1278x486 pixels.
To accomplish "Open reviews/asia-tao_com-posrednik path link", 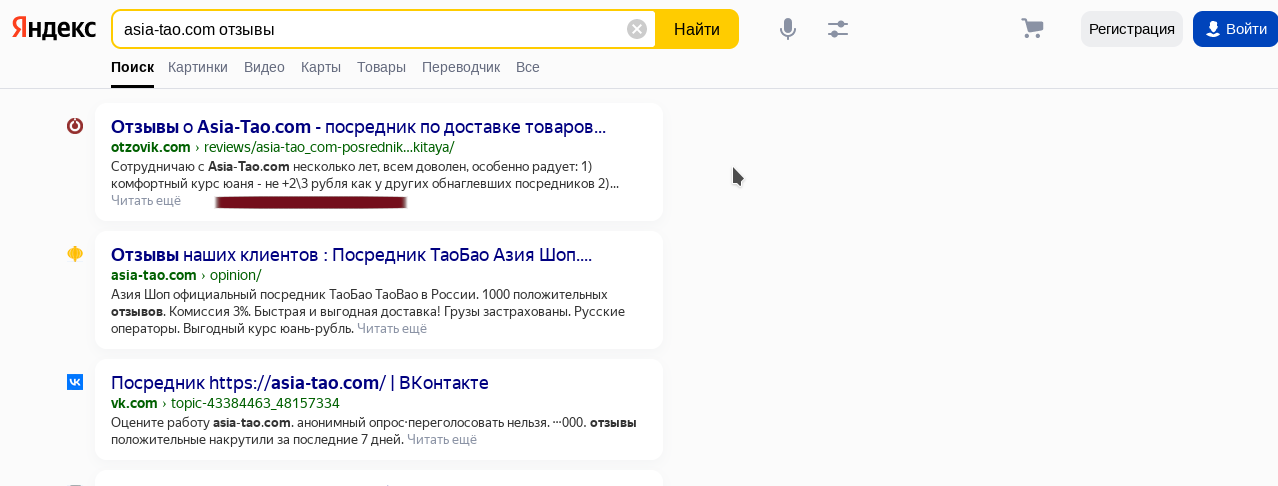I will pyautogui.click(x=329, y=147).
